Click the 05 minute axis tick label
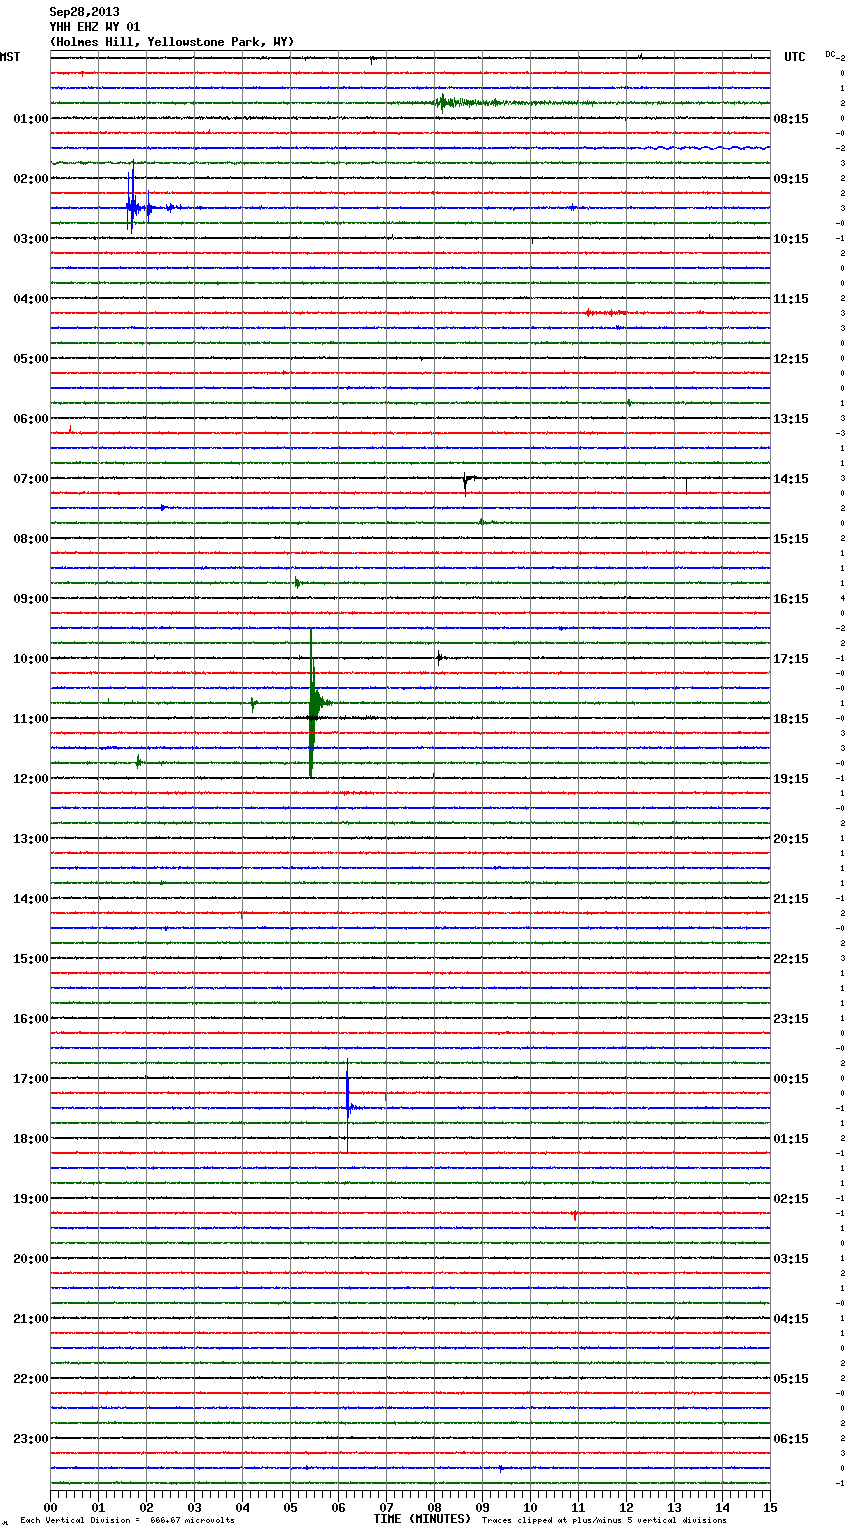Screen dimensions: 850x1534 (290, 1507)
